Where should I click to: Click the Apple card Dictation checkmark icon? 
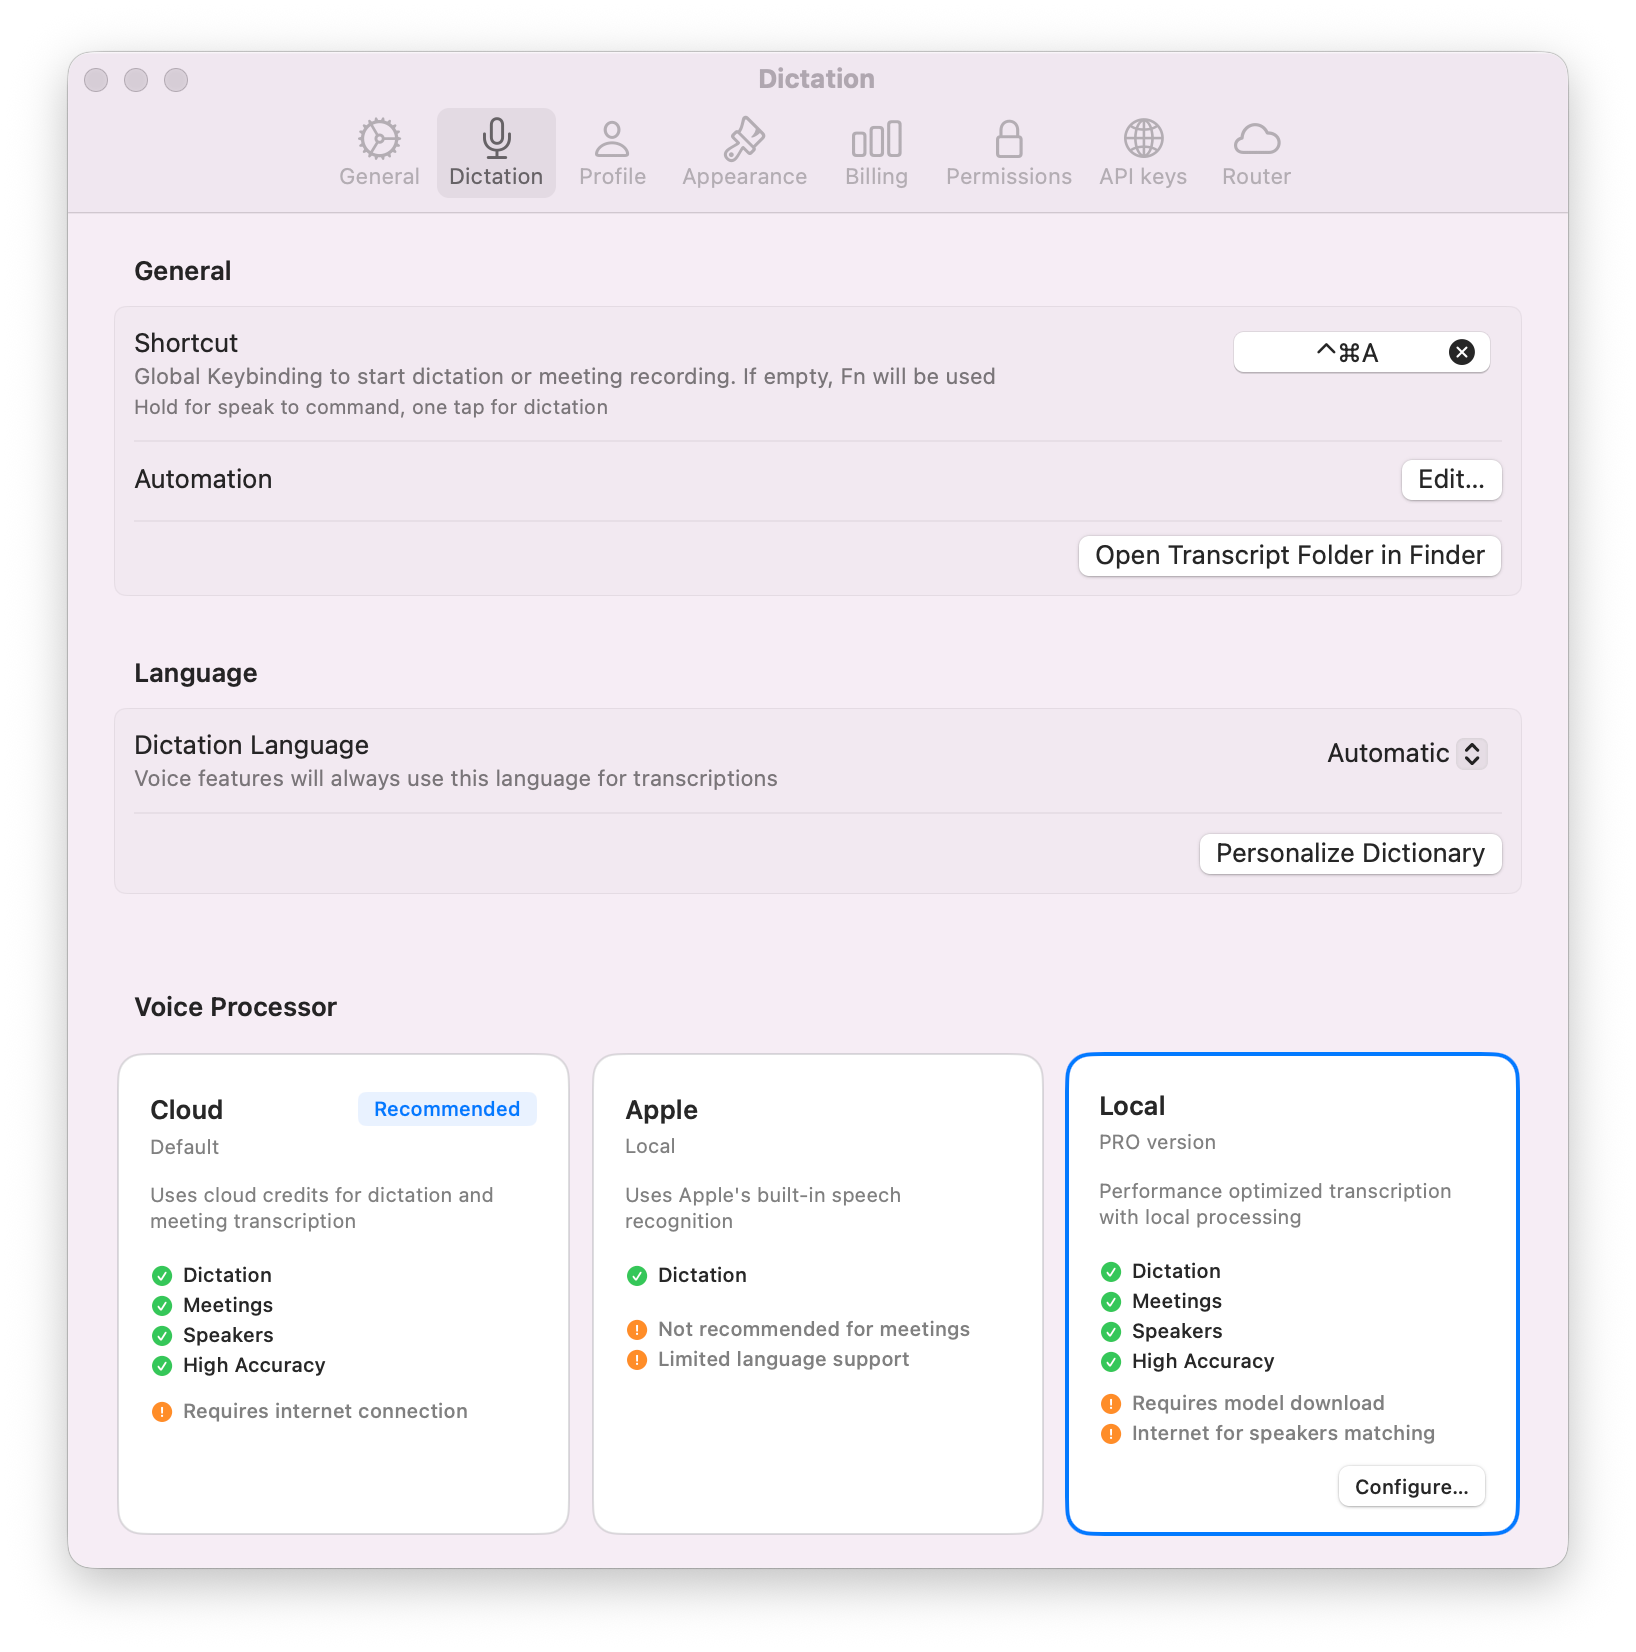point(637,1276)
